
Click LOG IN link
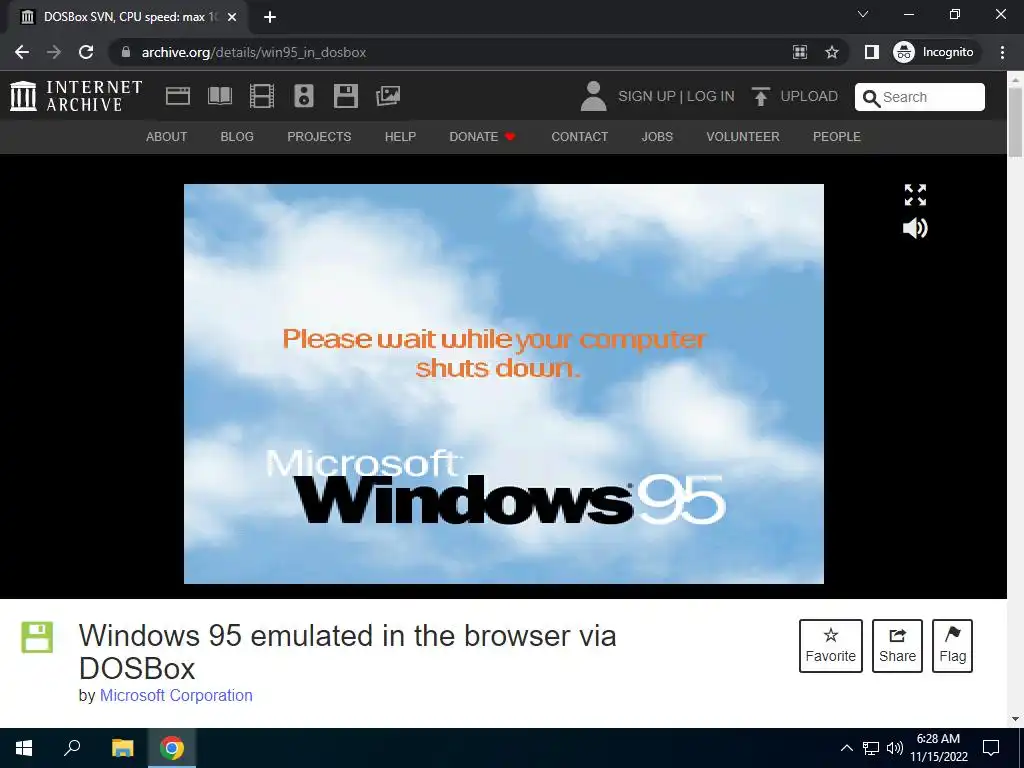click(x=711, y=96)
